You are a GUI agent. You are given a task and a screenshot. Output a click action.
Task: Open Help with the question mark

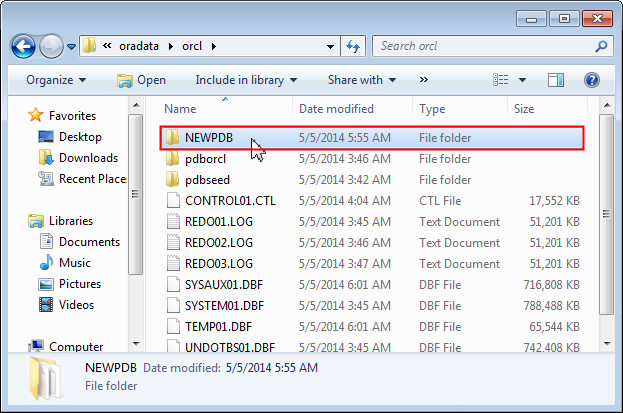tap(592, 80)
